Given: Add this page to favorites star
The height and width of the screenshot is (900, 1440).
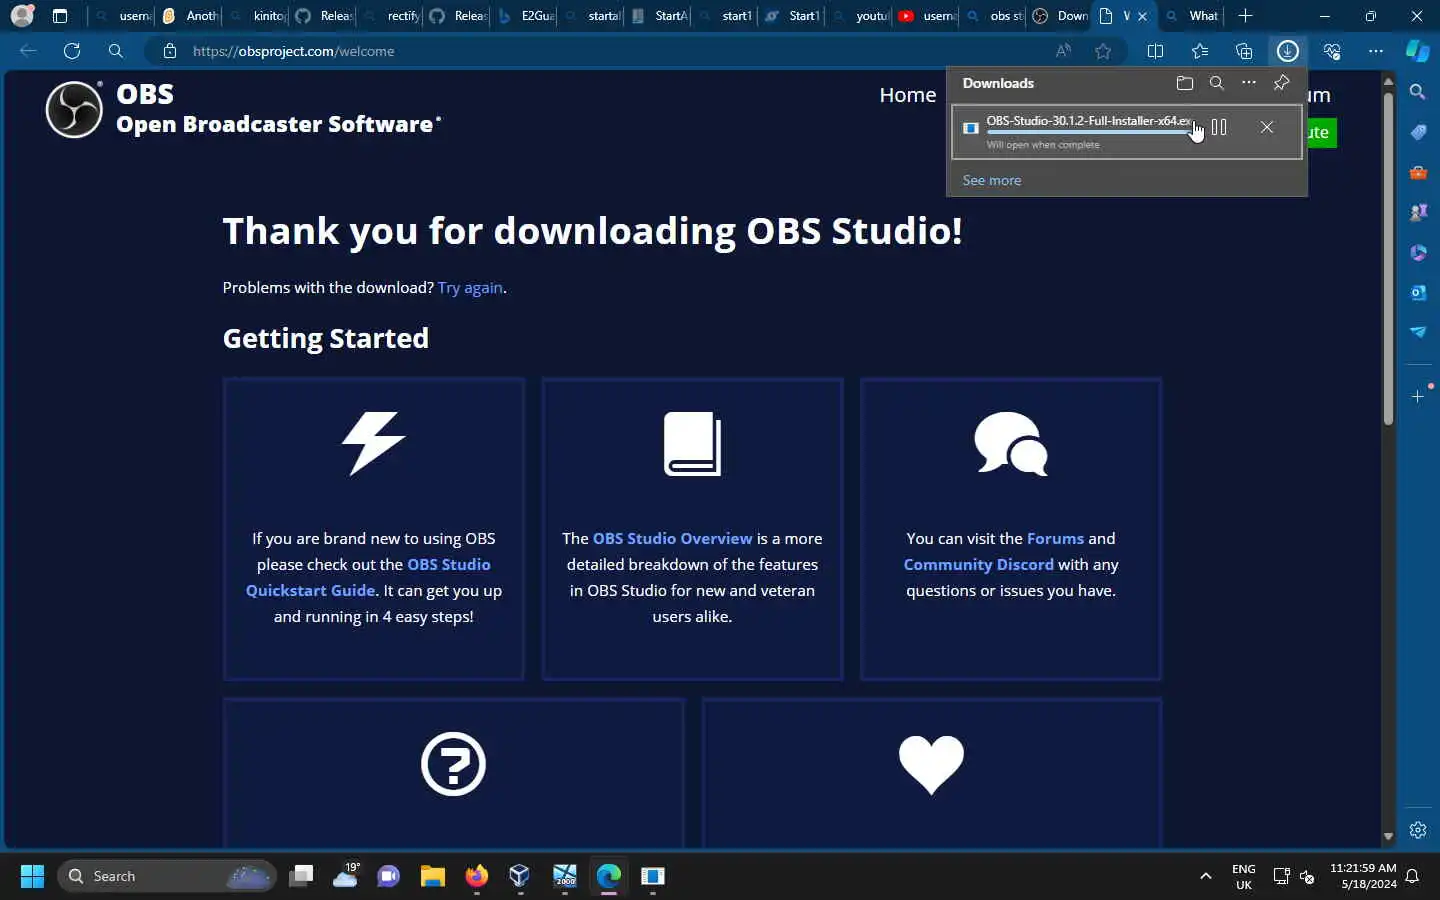Looking at the screenshot, I should click(1103, 51).
